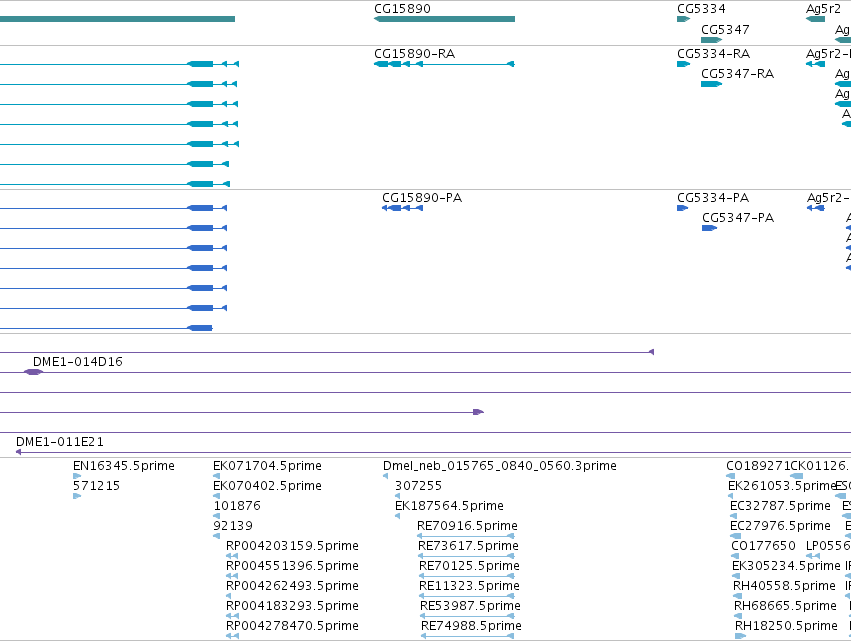
Task: Select the RP004262493.5prime EST label
Action: tap(292, 586)
